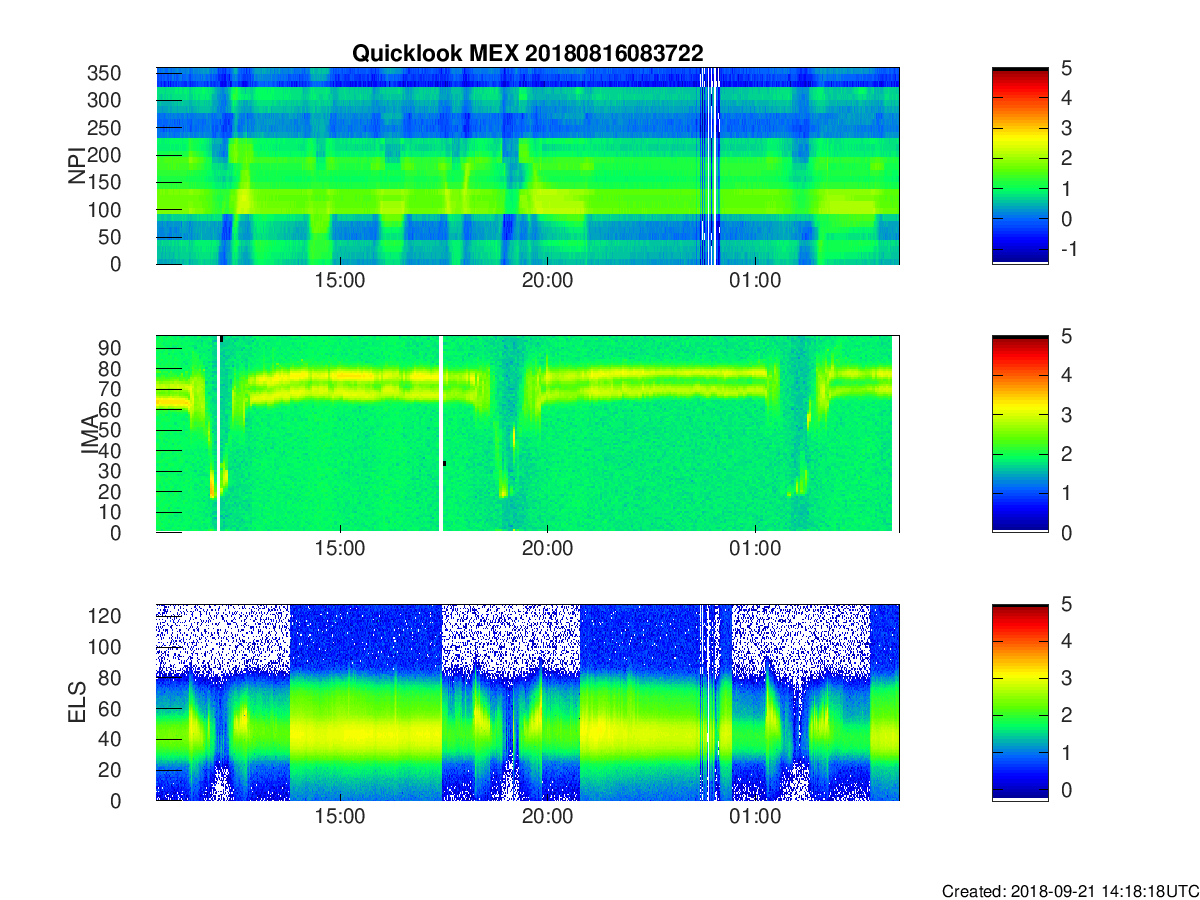
Task: Click the 15:00 tick under the NPI plot
Action: [x=340, y=280]
